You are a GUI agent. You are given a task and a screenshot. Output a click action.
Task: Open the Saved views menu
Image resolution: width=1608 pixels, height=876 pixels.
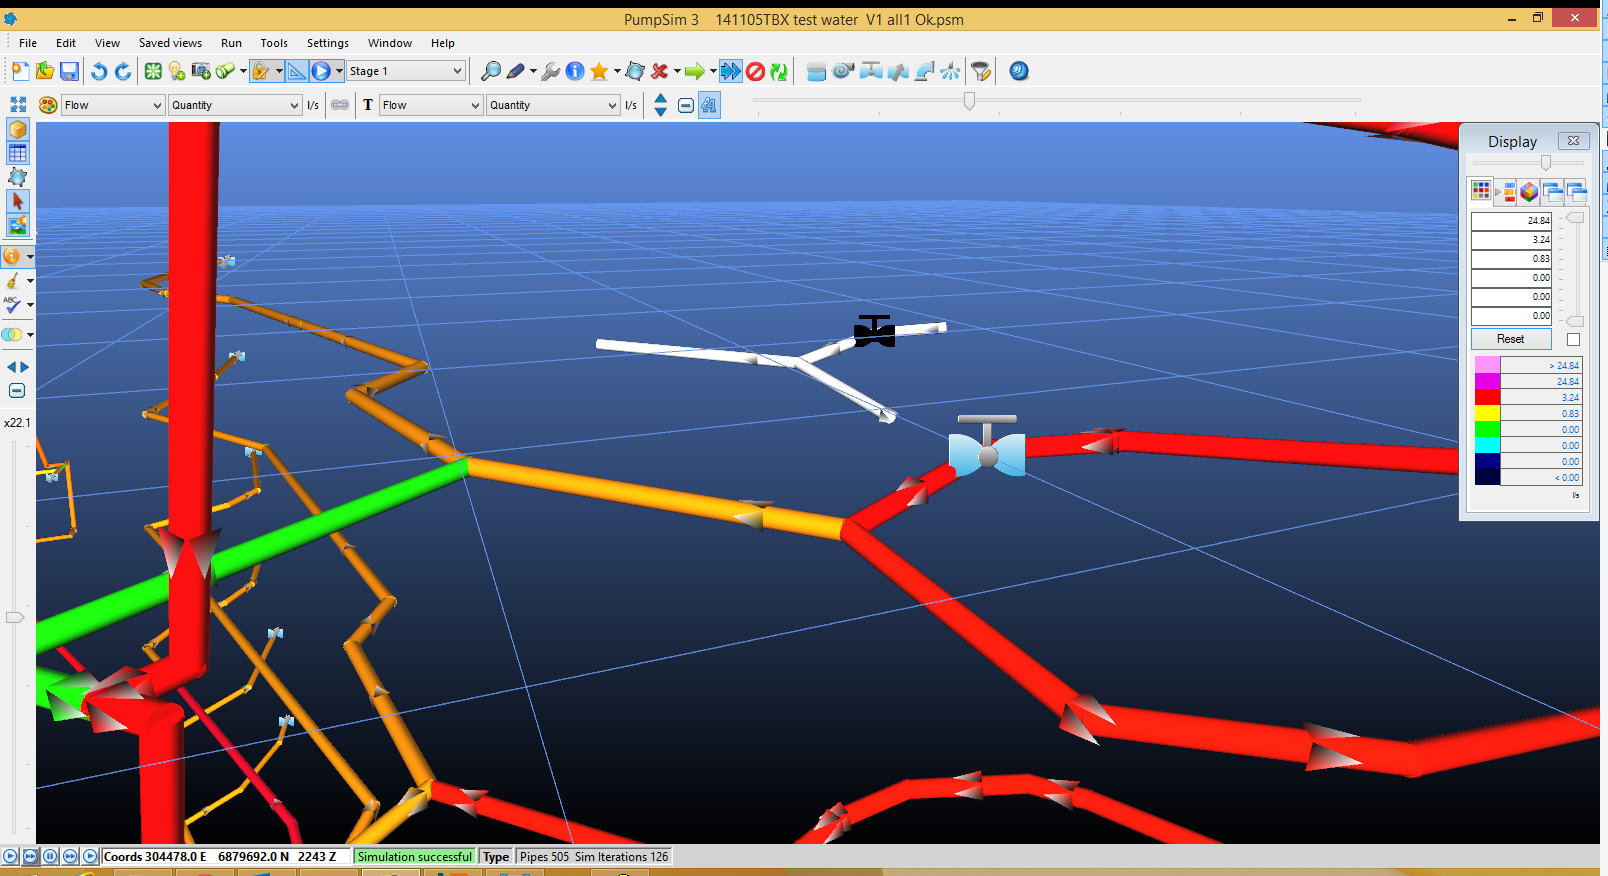click(x=170, y=43)
